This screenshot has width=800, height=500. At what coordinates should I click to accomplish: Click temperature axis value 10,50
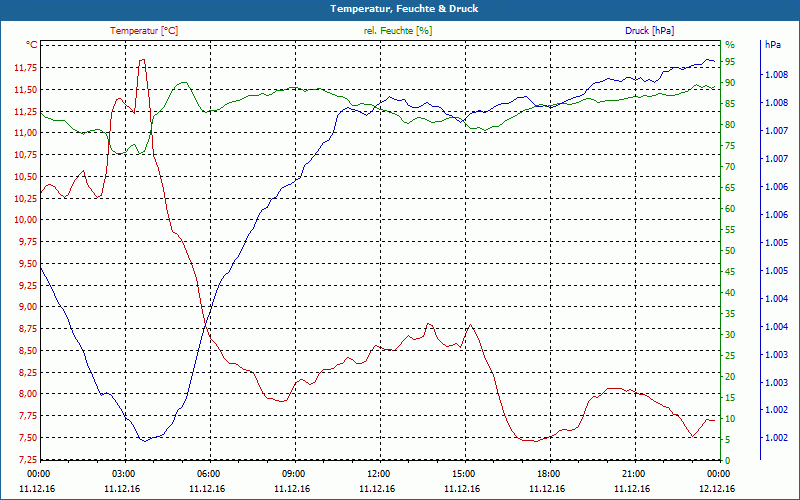pyautogui.click(x=26, y=177)
